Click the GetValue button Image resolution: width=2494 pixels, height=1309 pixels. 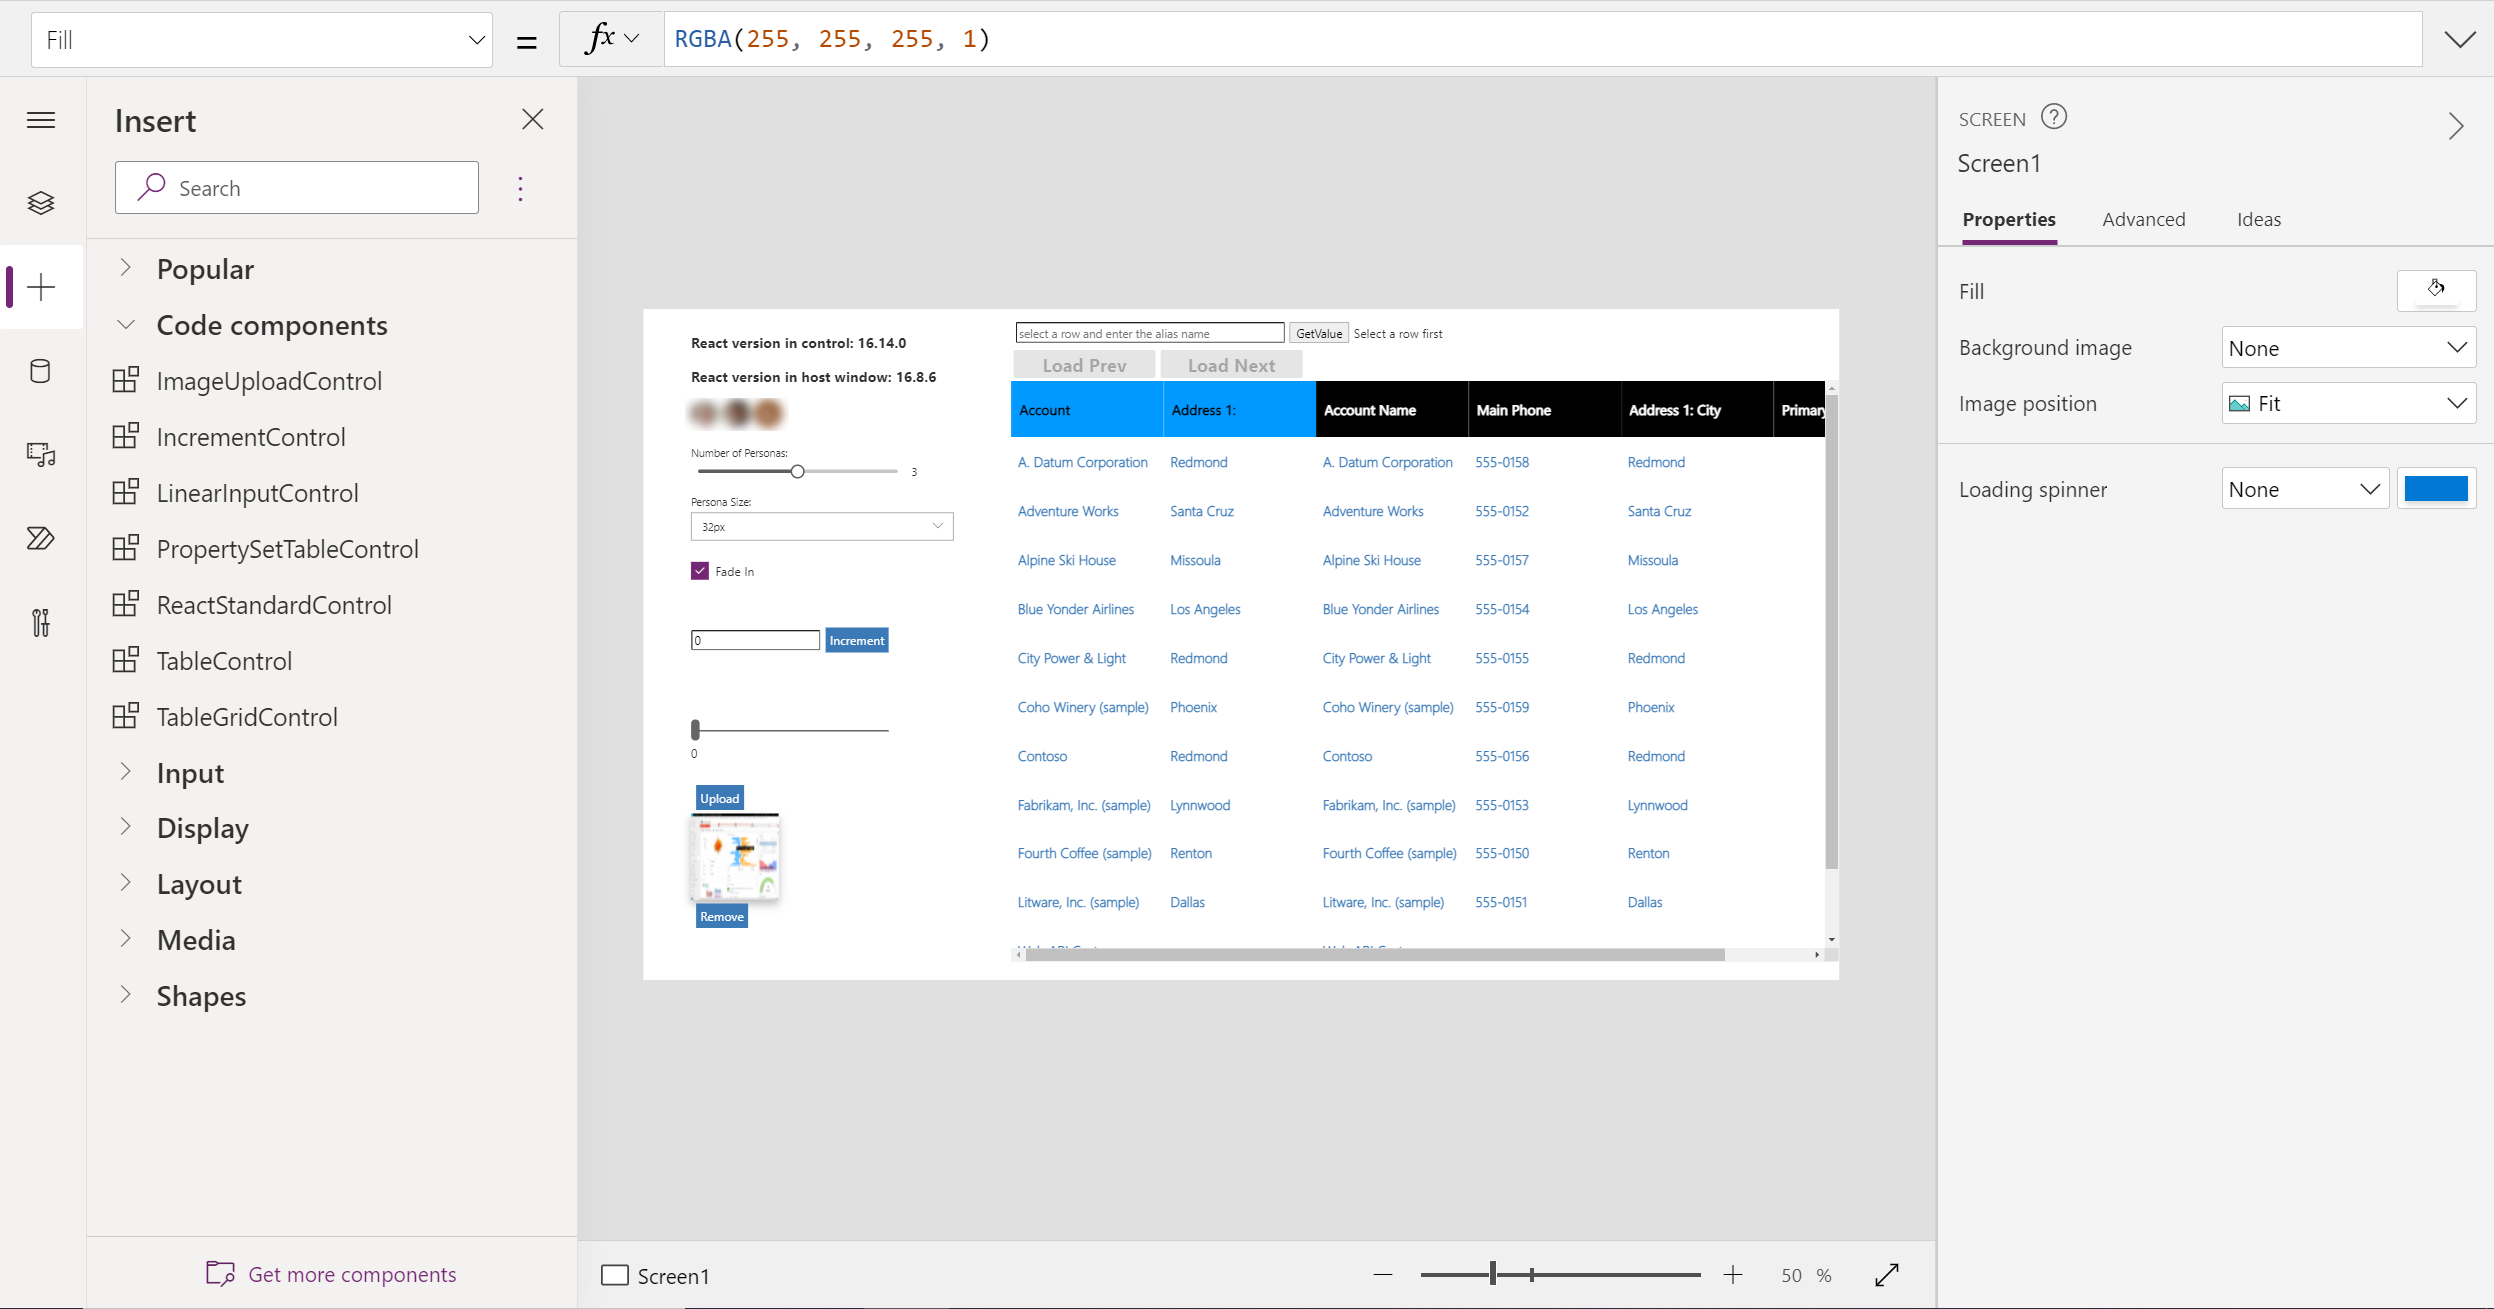click(1318, 333)
